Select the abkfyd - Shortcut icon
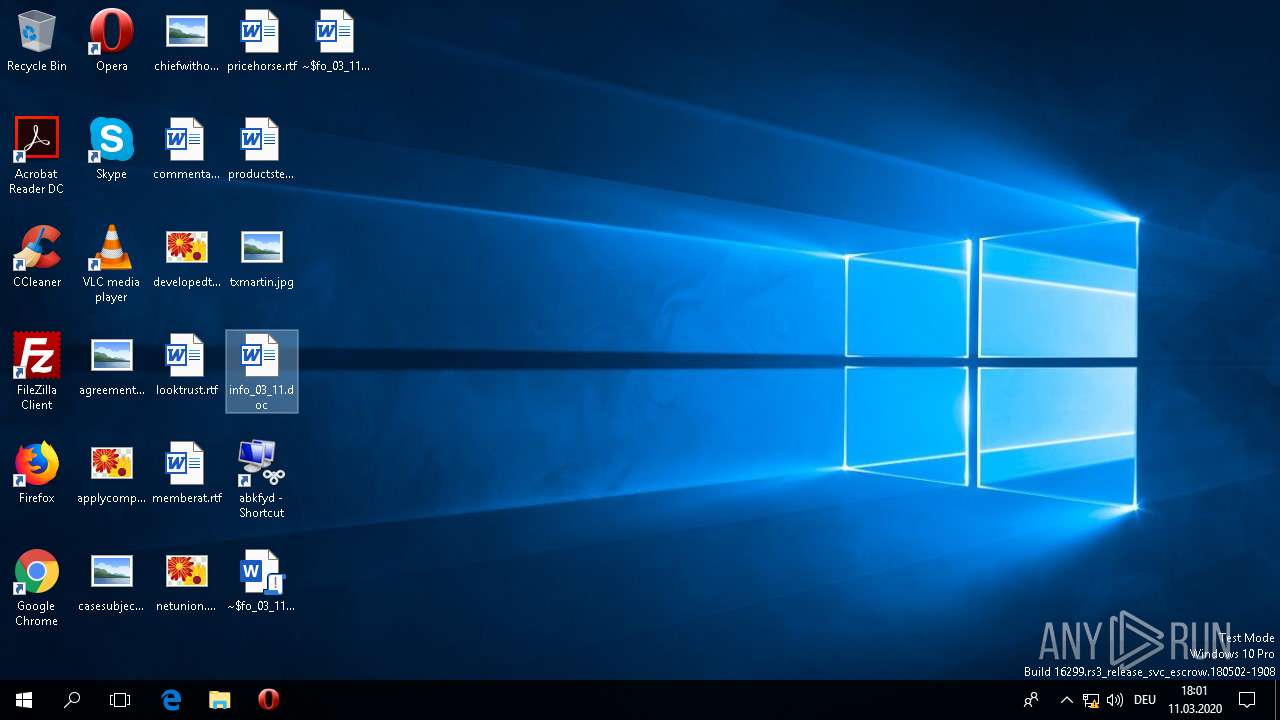 tap(261, 479)
